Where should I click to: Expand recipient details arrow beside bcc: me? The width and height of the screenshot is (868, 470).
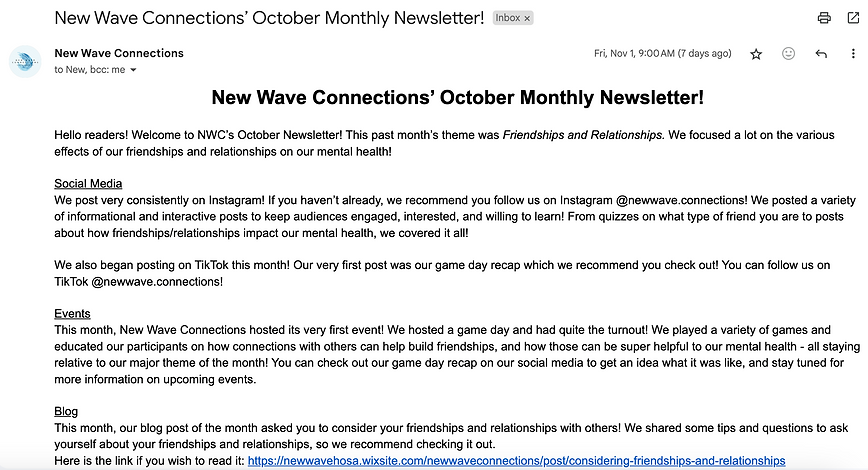(x=133, y=70)
